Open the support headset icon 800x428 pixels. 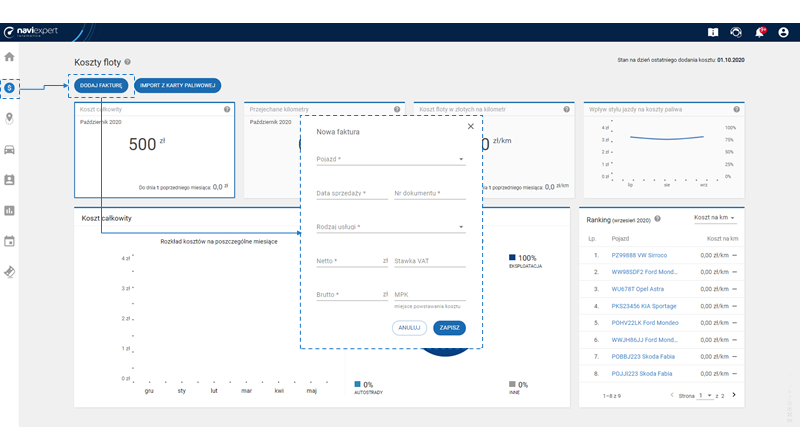pyautogui.click(x=737, y=32)
